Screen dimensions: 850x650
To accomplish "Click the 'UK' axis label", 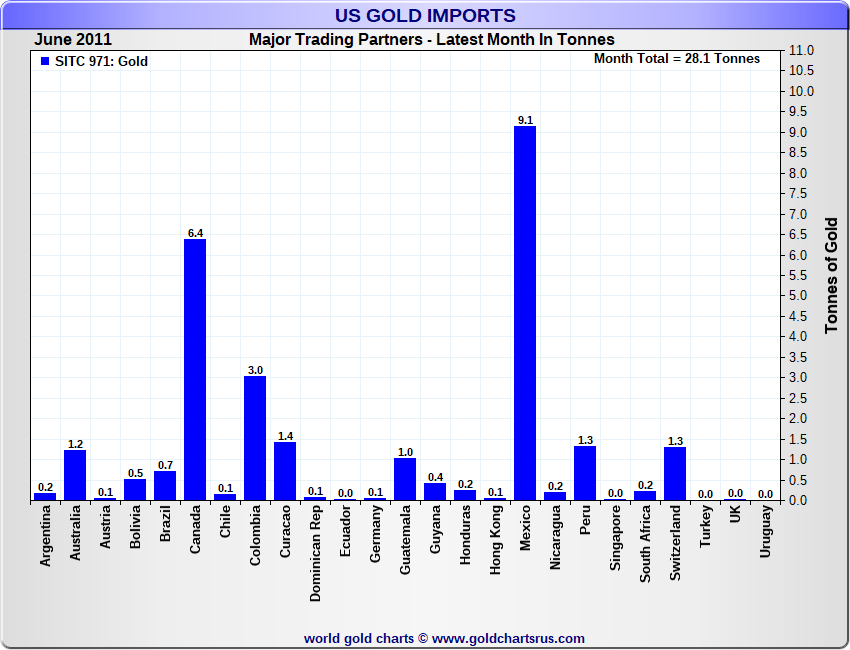I will (736, 514).
